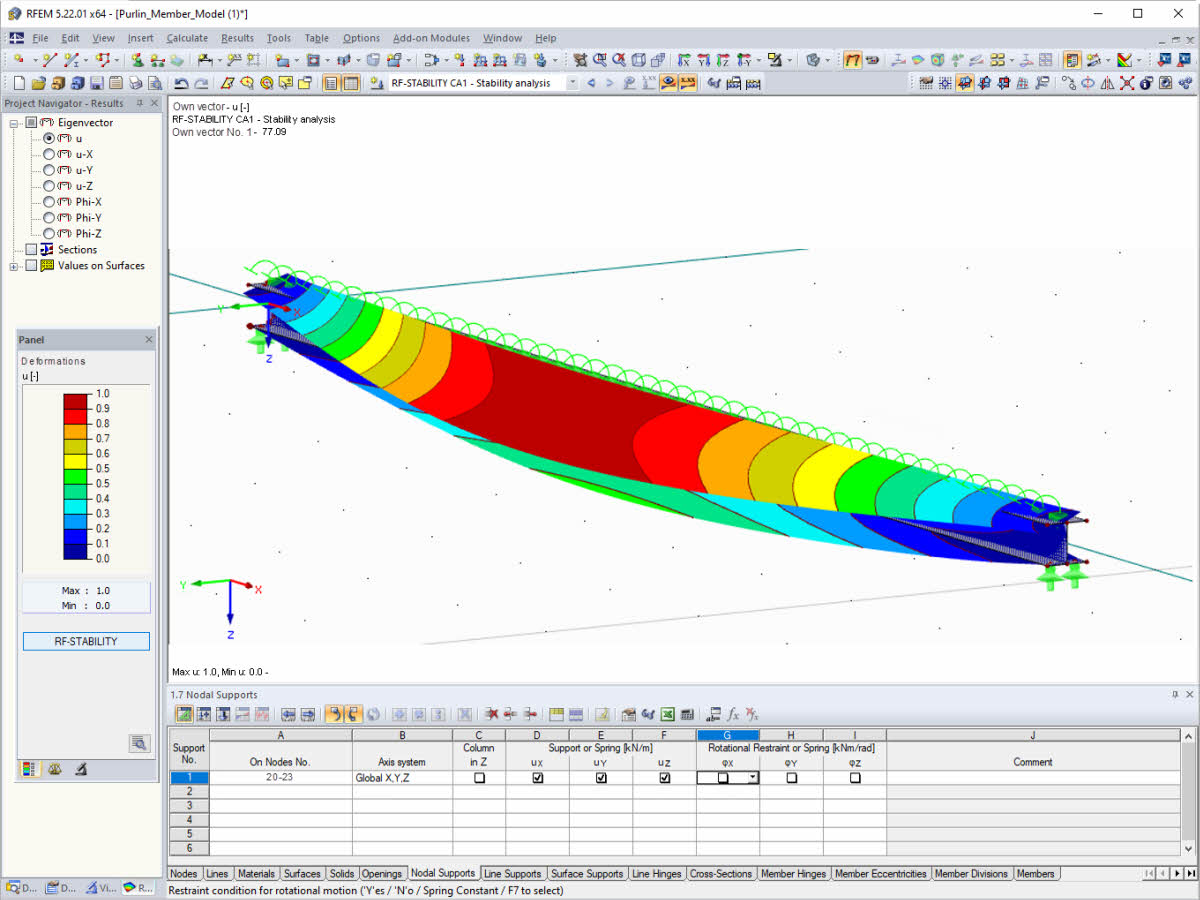1200x900 pixels.
Task: Open the φX cell dropdown arrow
Action: (752, 777)
